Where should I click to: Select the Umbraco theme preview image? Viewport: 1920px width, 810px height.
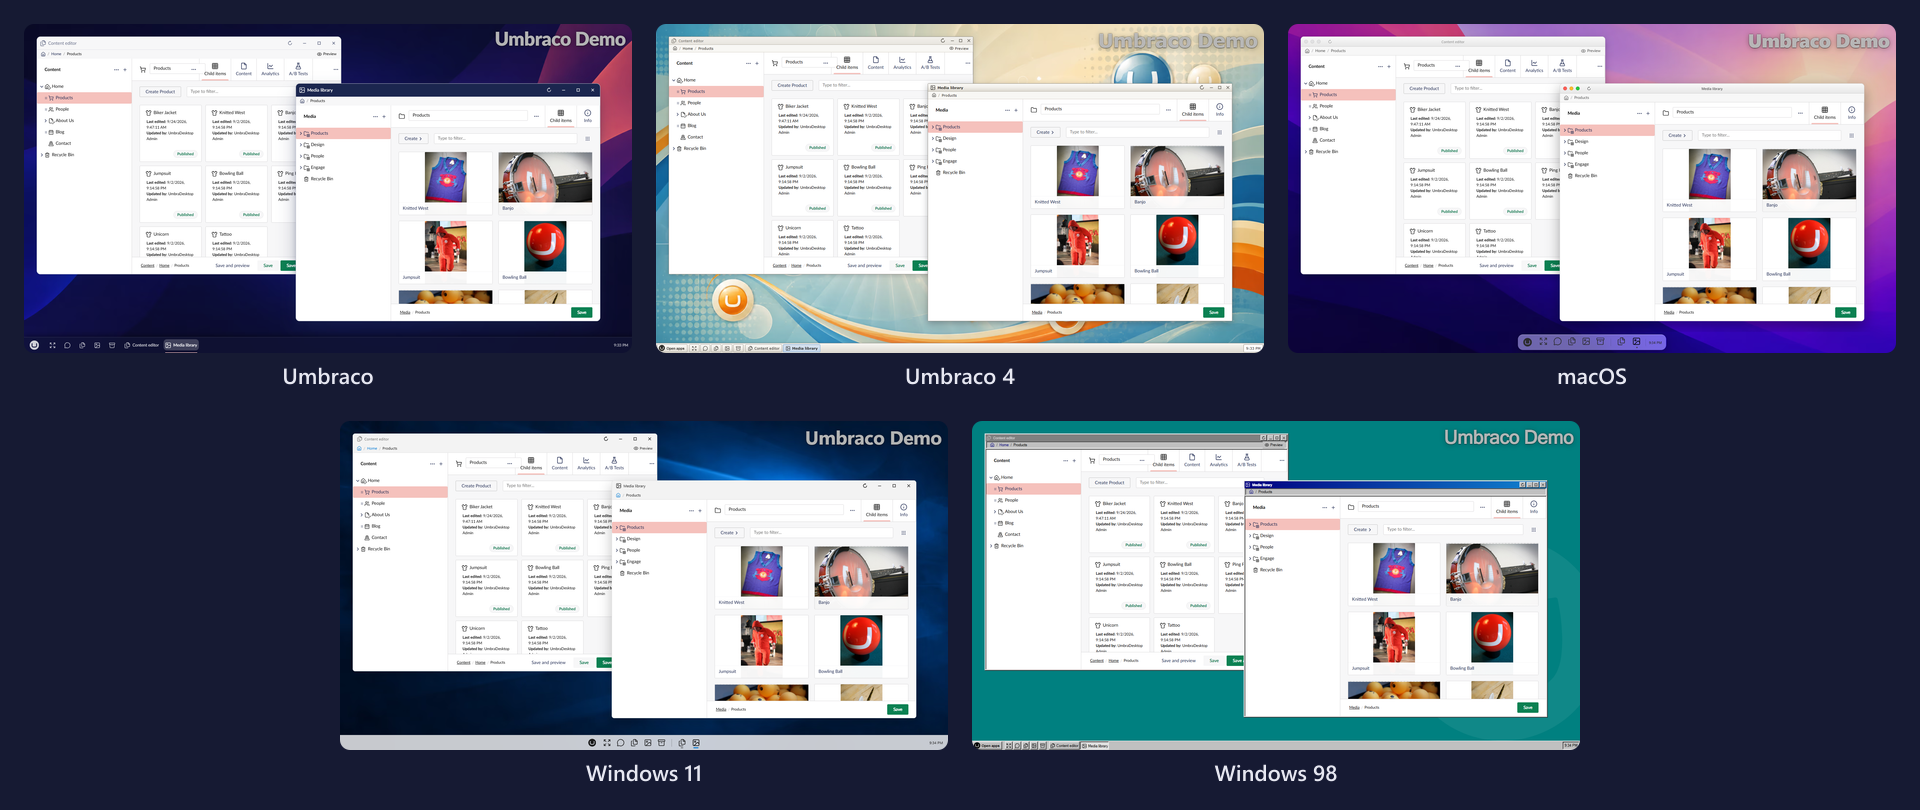pyautogui.click(x=328, y=188)
